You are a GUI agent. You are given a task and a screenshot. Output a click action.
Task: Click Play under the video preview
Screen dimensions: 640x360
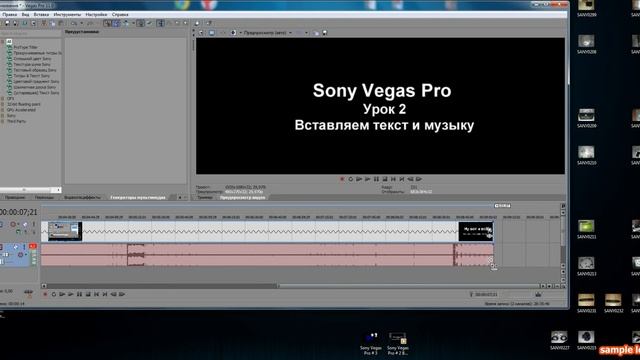click(x=367, y=179)
